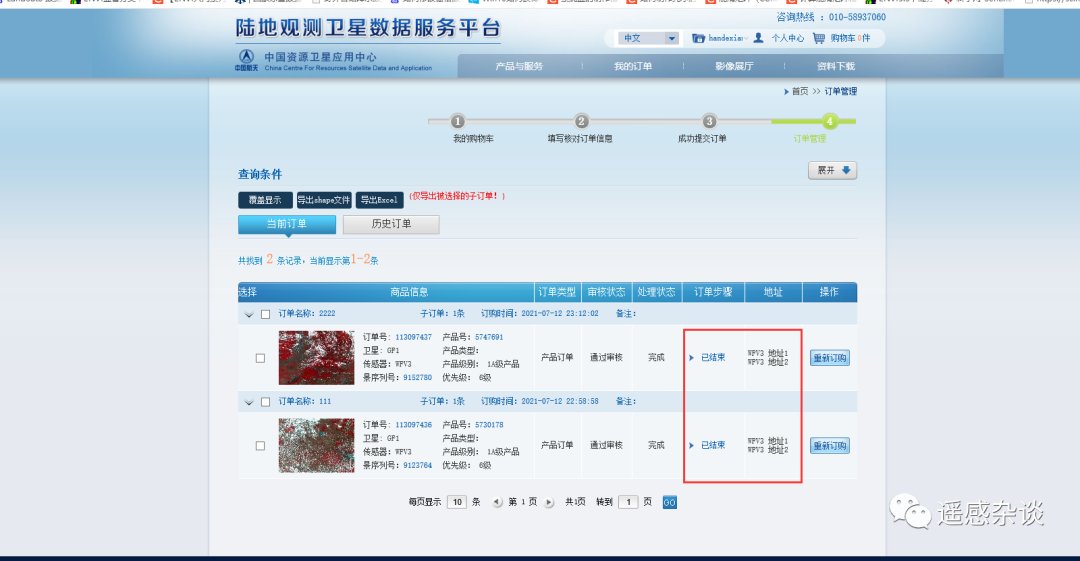Select sub-order checkbox for order 113097436
1080x561 pixels.
click(x=260, y=446)
